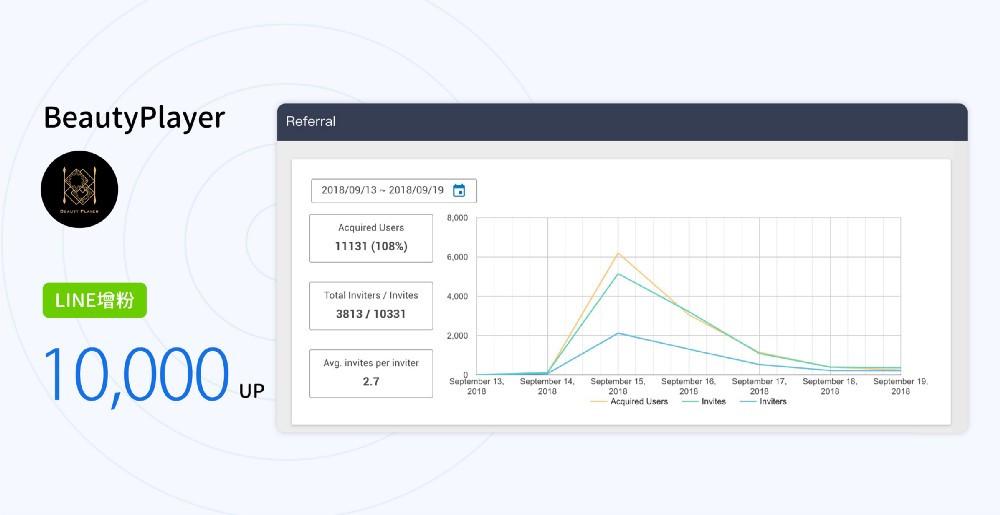Select the Total Inviters / Invites card
The image size is (1000, 515).
coord(371,306)
